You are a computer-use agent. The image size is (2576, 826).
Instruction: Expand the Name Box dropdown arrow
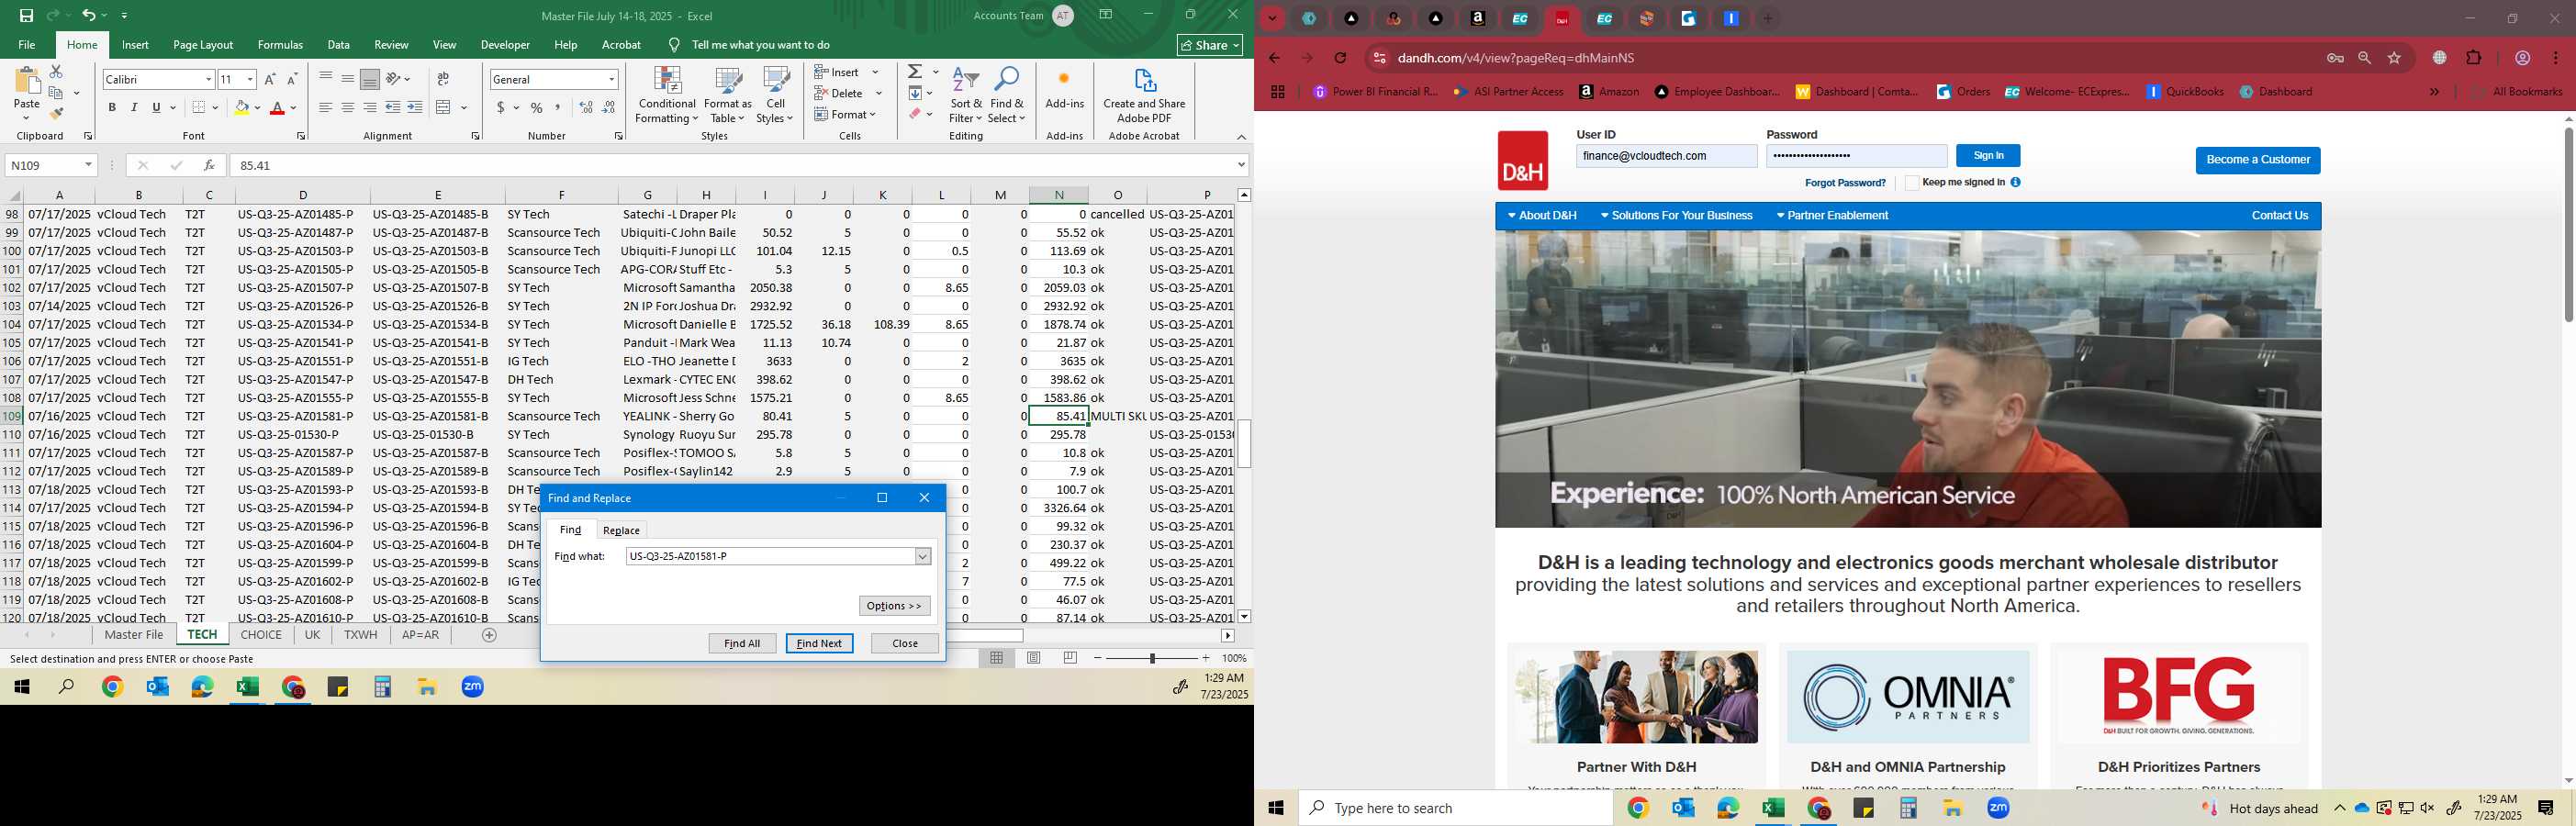click(88, 165)
